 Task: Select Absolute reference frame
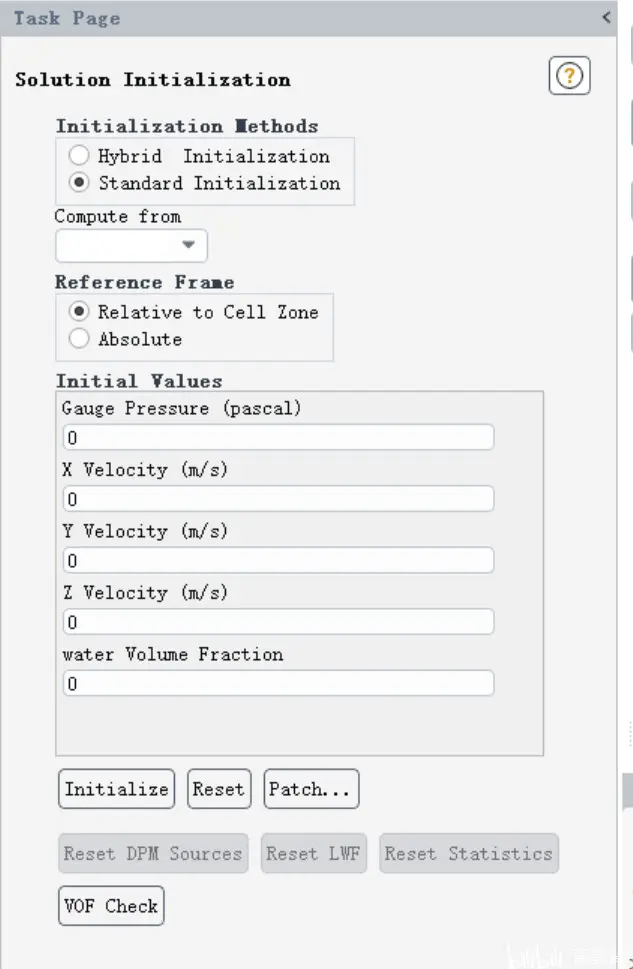click(79, 338)
